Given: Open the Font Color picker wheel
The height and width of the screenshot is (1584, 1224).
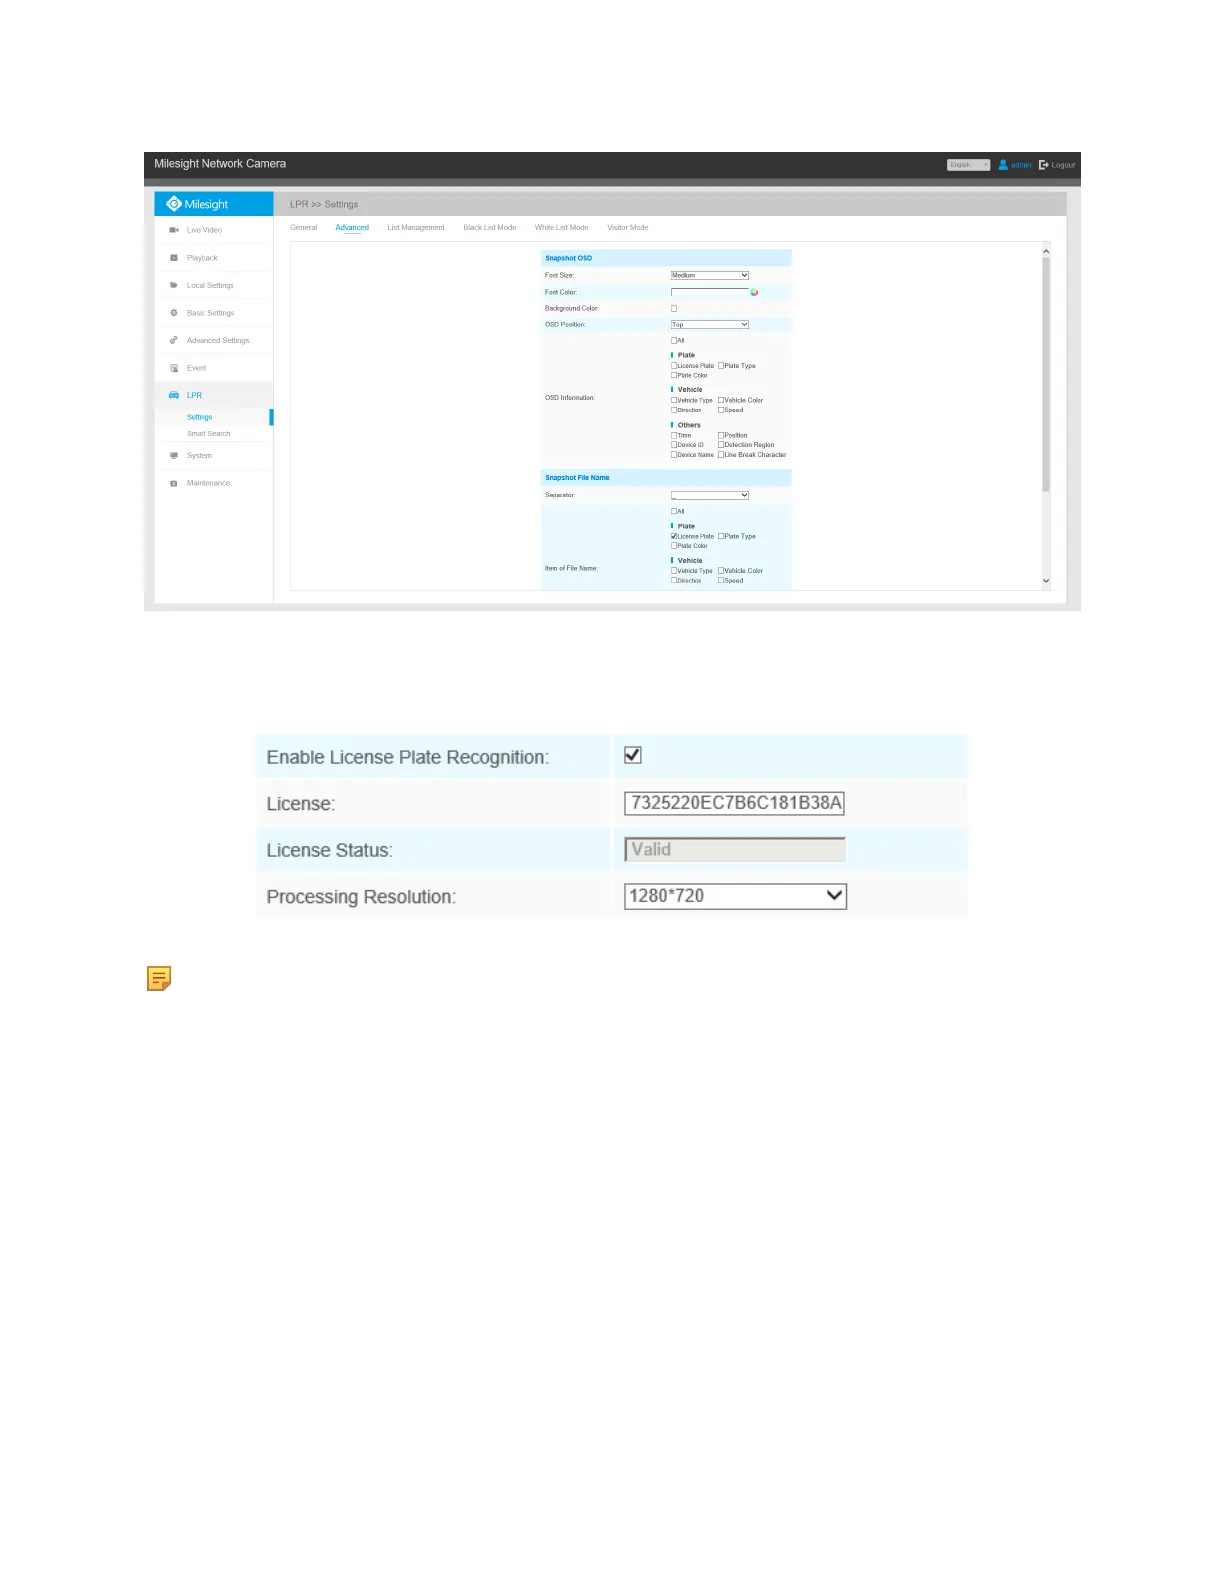Looking at the screenshot, I should [754, 292].
